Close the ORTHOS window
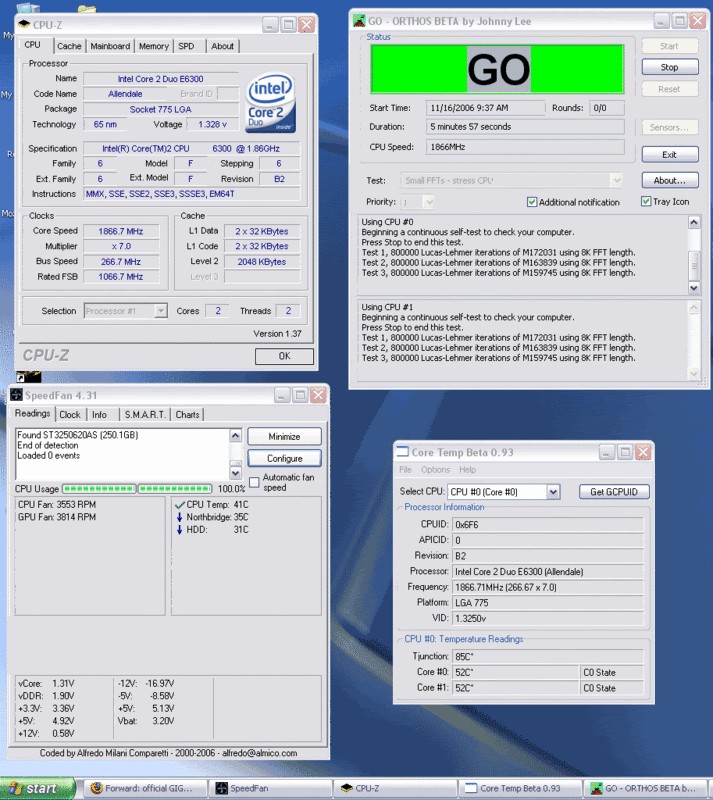The width and height of the screenshot is (713, 800). (697, 21)
